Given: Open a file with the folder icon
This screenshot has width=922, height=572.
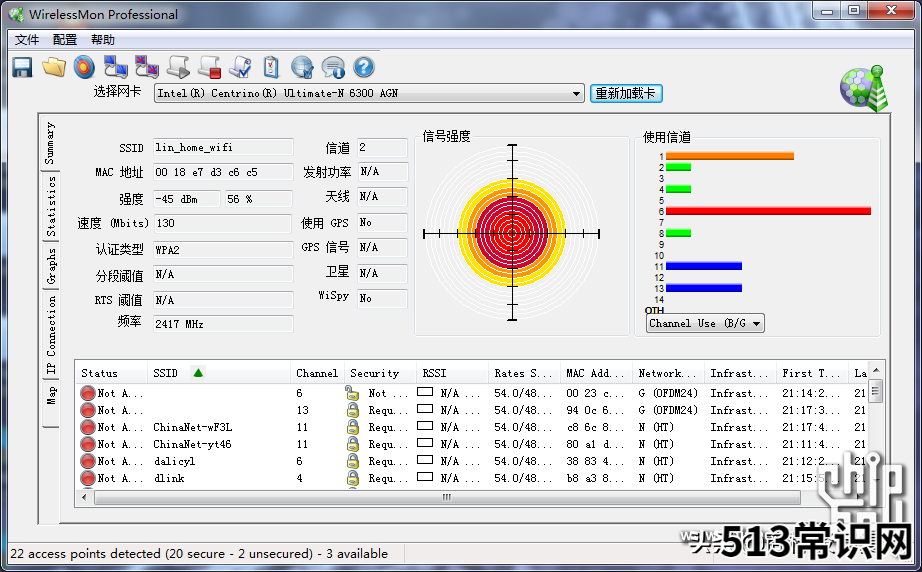Looking at the screenshot, I should click(x=54, y=68).
